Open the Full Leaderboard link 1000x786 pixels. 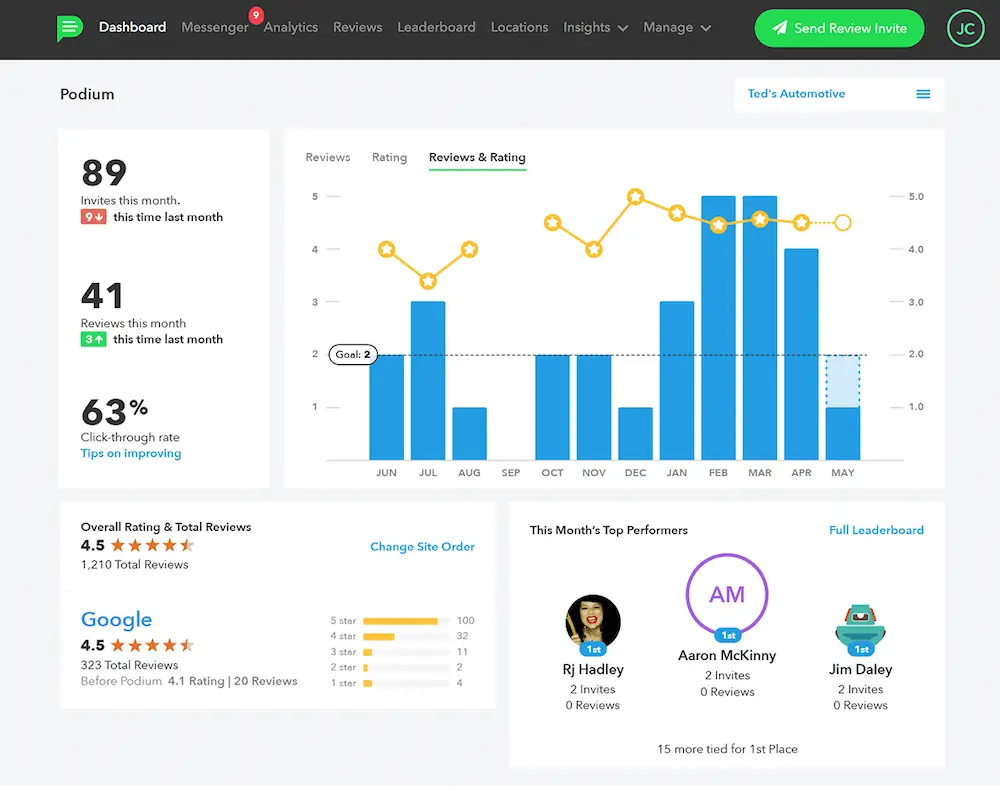pos(876,530)
